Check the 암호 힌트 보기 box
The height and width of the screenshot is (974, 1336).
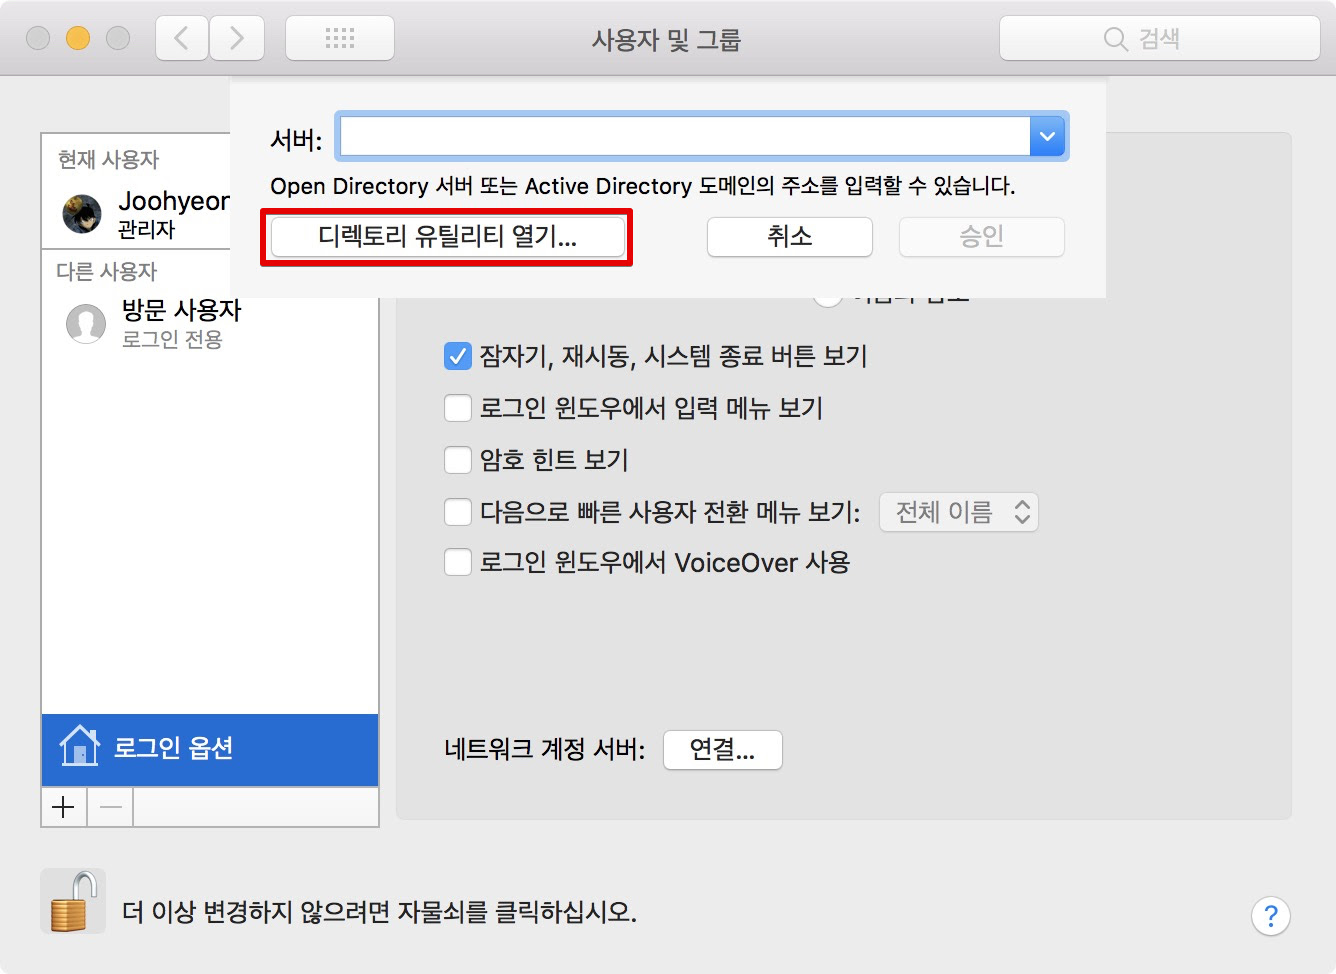coord(458,460)
